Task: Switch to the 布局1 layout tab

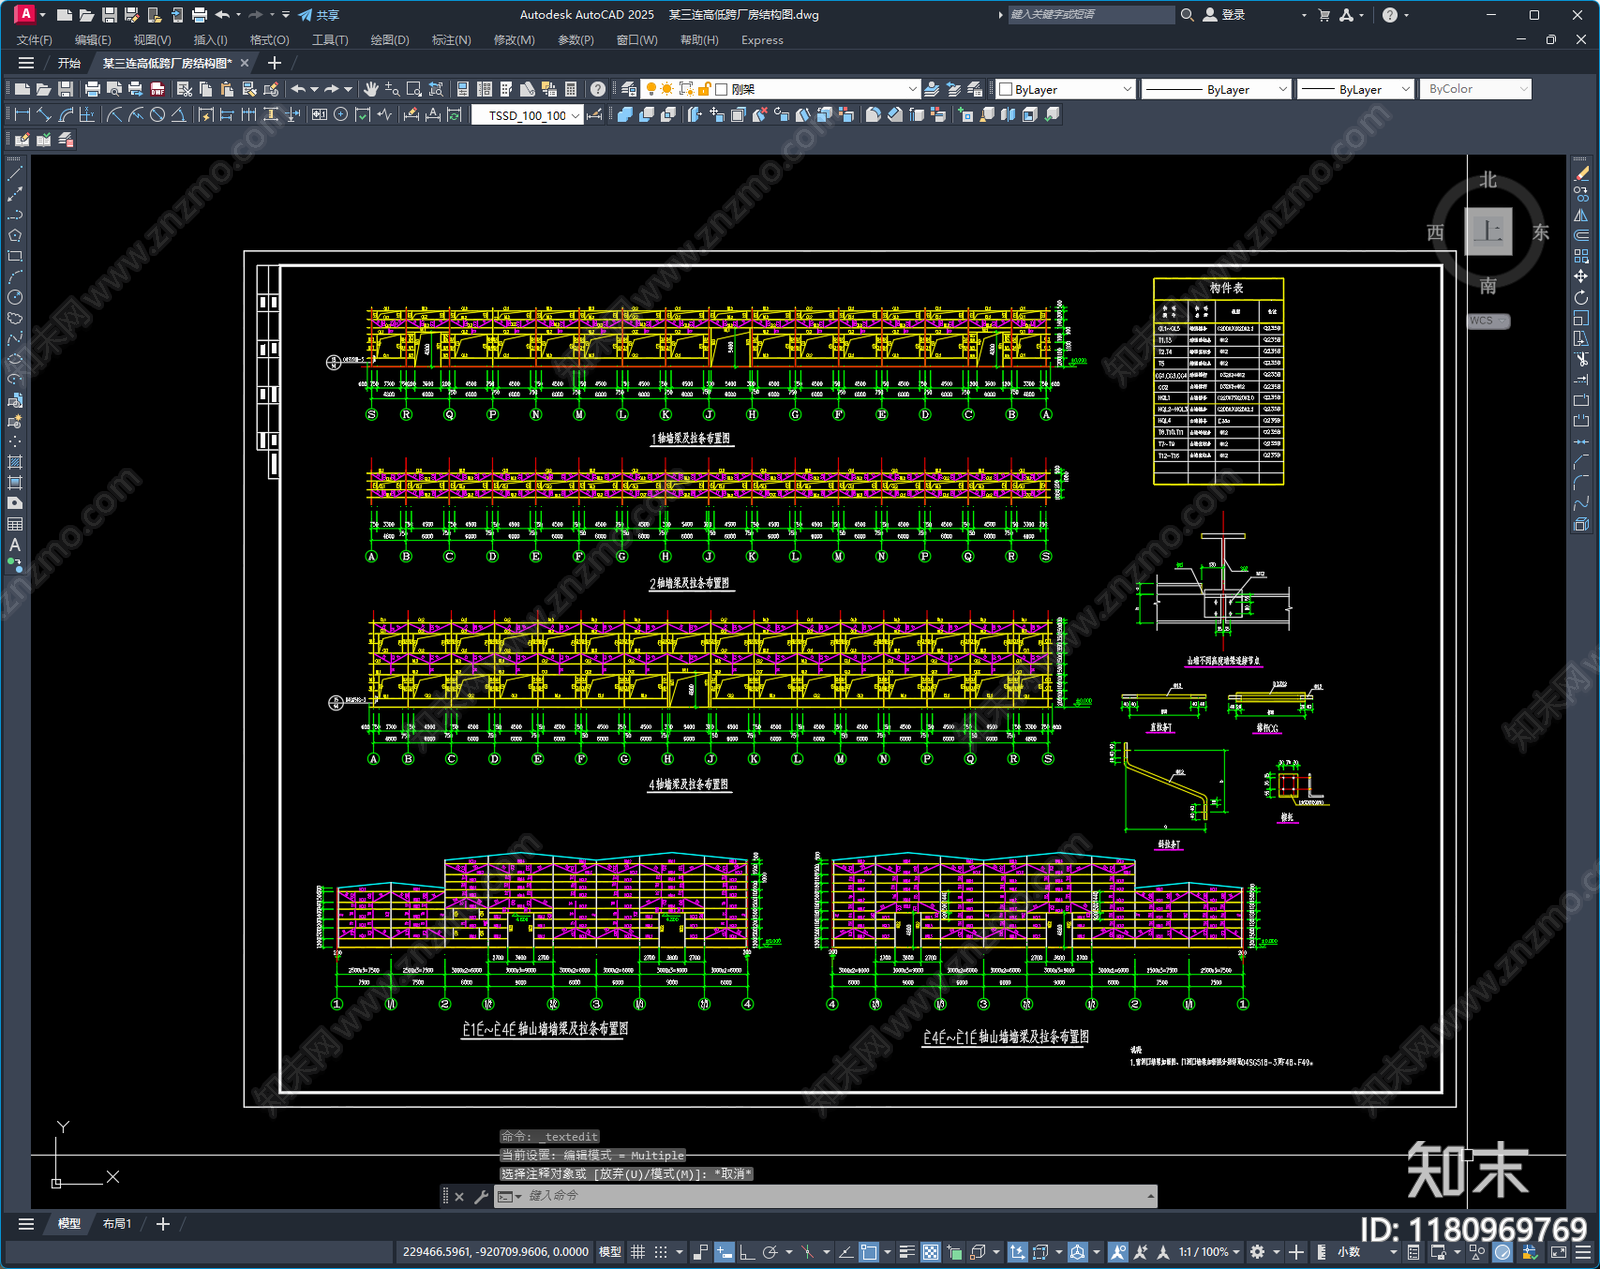Action: point(117,1223)
